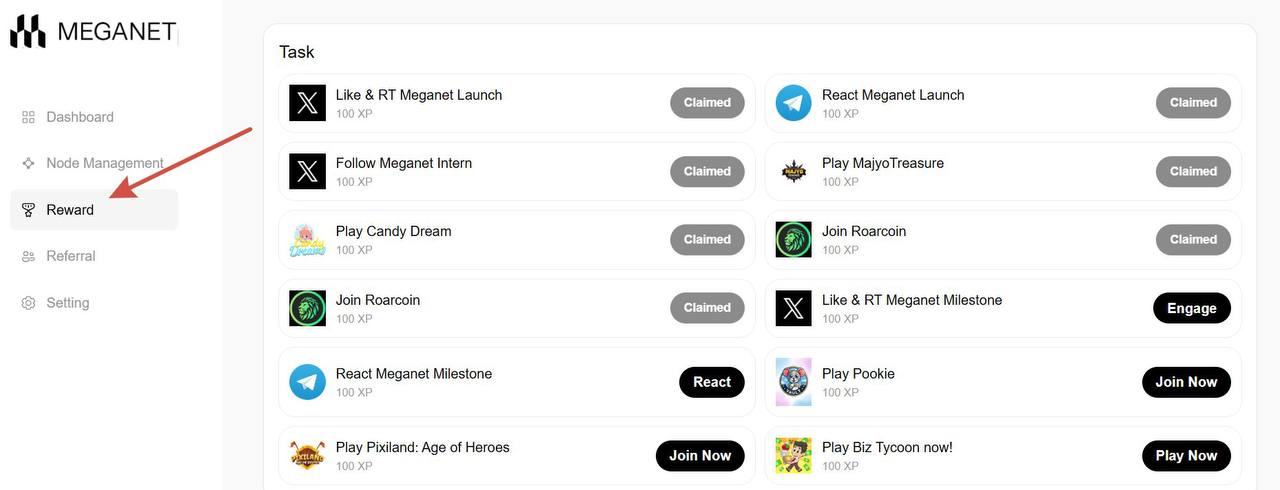Click Join Now for Pixiland: Age of Heroes
The image size is (1280, 490).
(x=700, y=456)
